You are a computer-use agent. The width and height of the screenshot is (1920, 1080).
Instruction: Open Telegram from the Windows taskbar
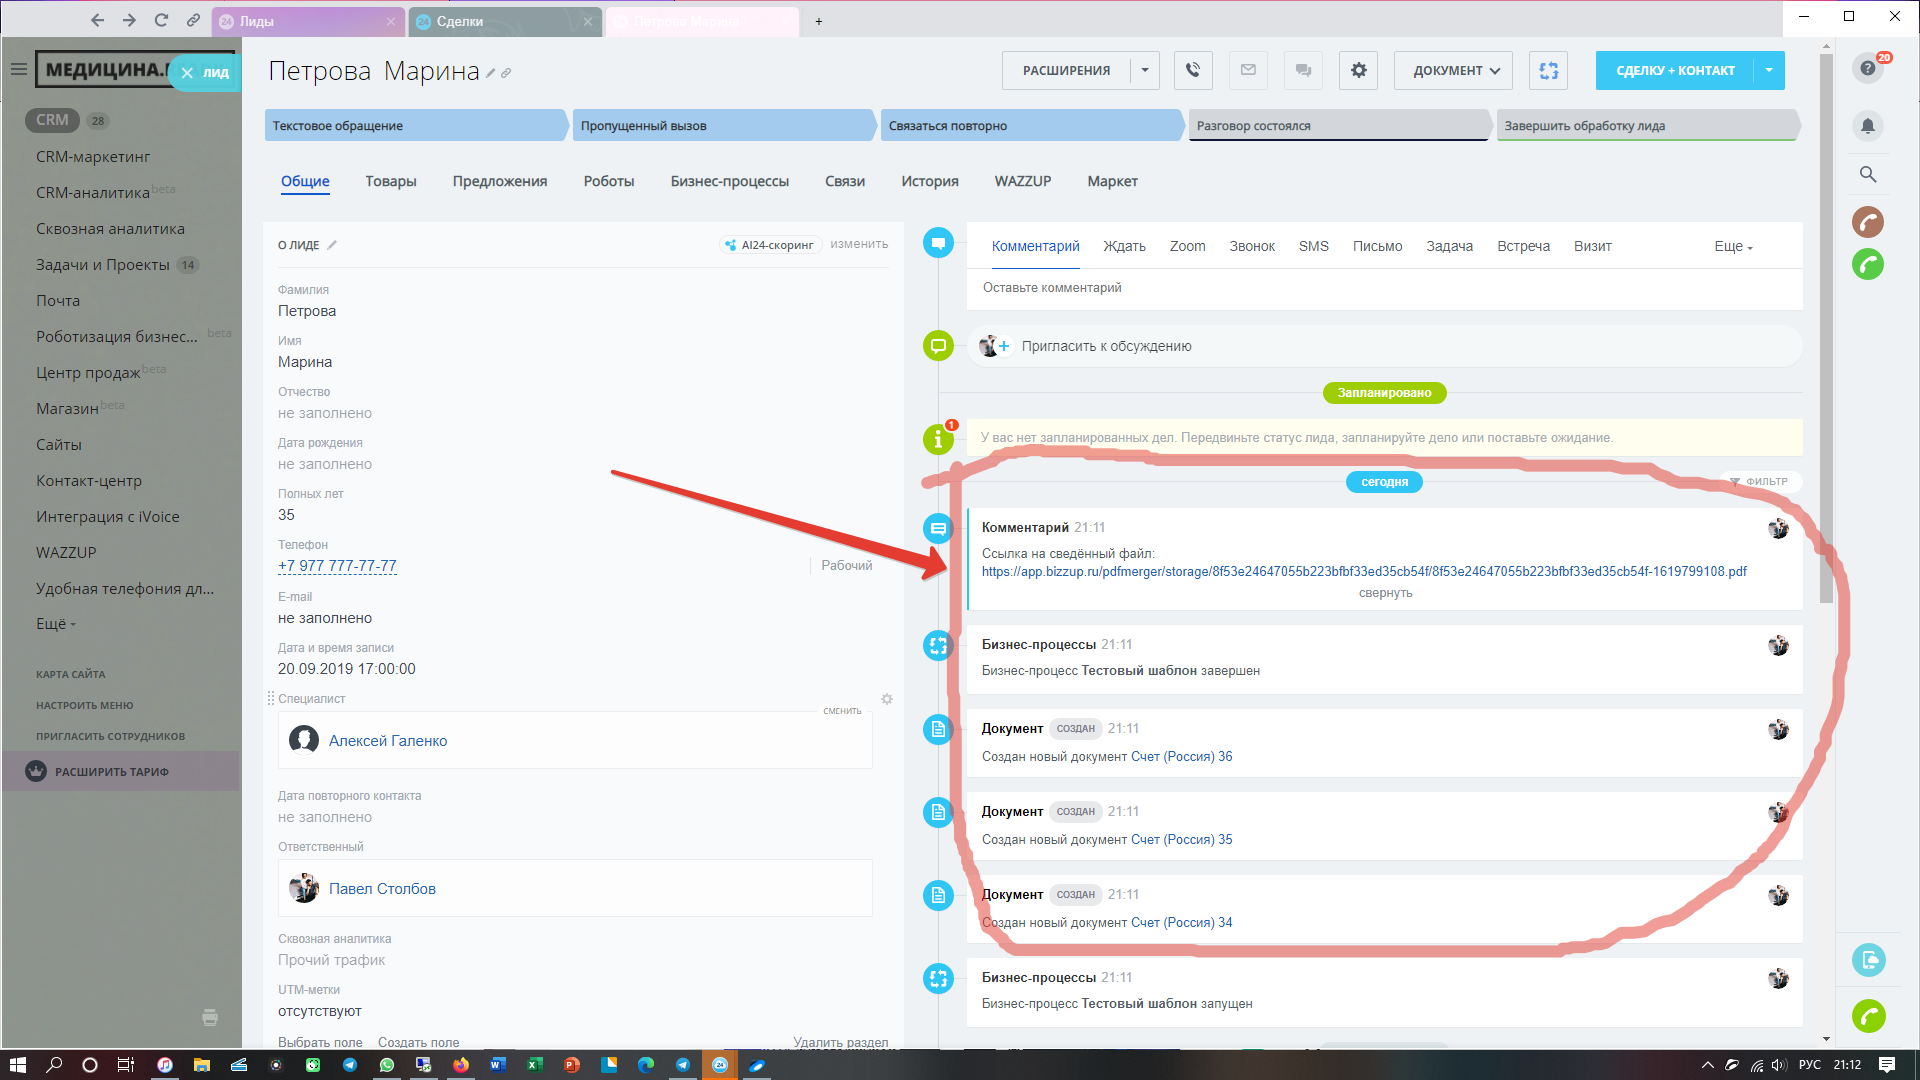(350, 1065)
